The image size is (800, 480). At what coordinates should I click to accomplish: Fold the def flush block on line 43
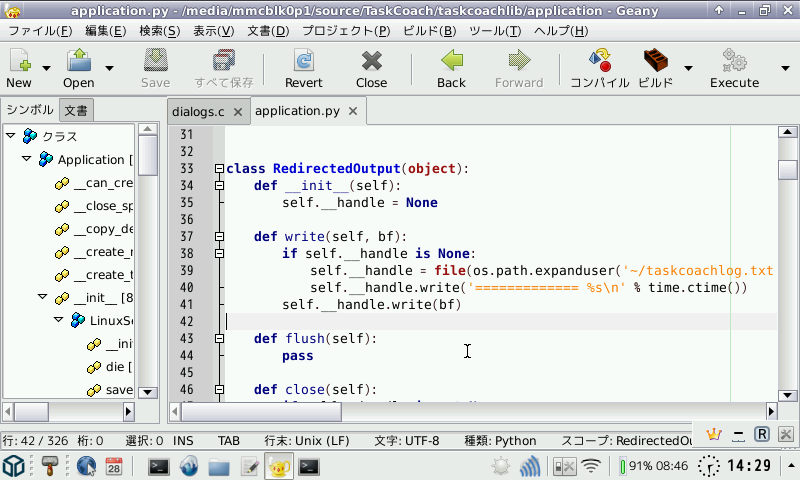[219, 339]
